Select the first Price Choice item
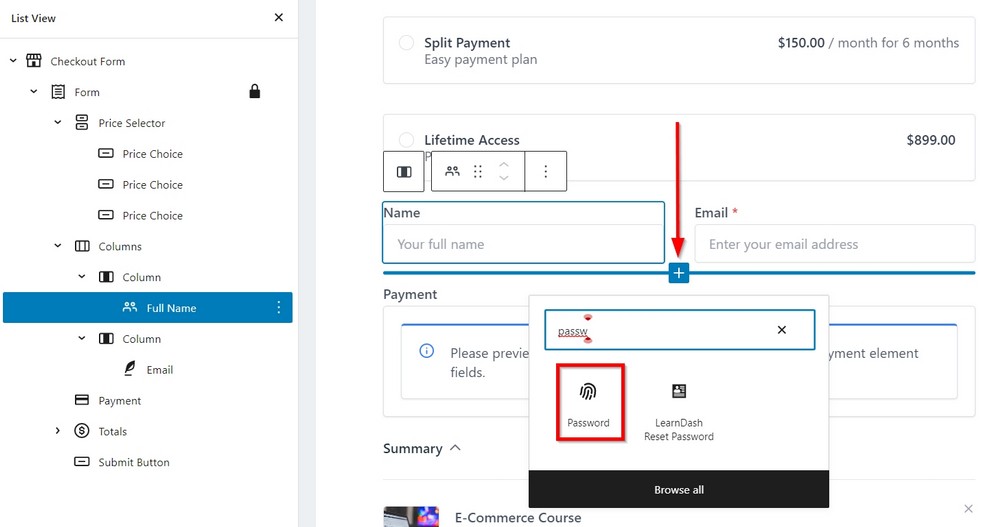Screen dimensions: 1000x527 [152, 154]
